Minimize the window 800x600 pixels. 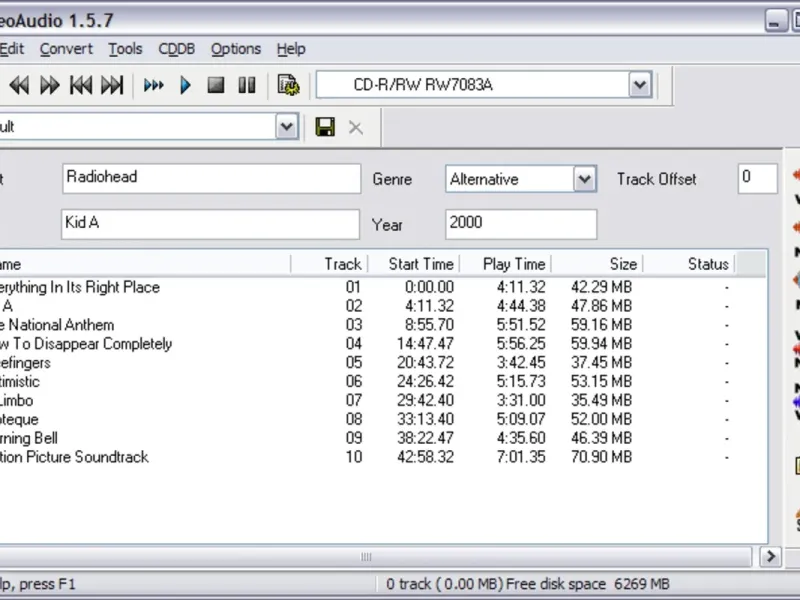click(776, 21)
